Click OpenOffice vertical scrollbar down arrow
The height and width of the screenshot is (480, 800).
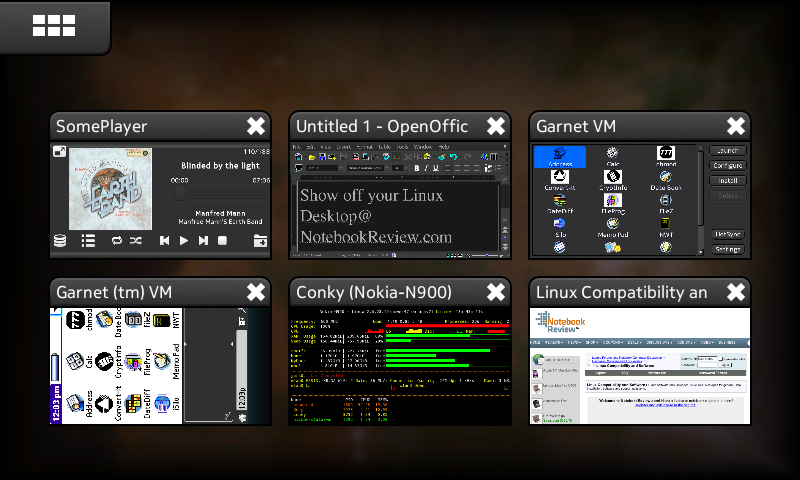tap(505, 220)
